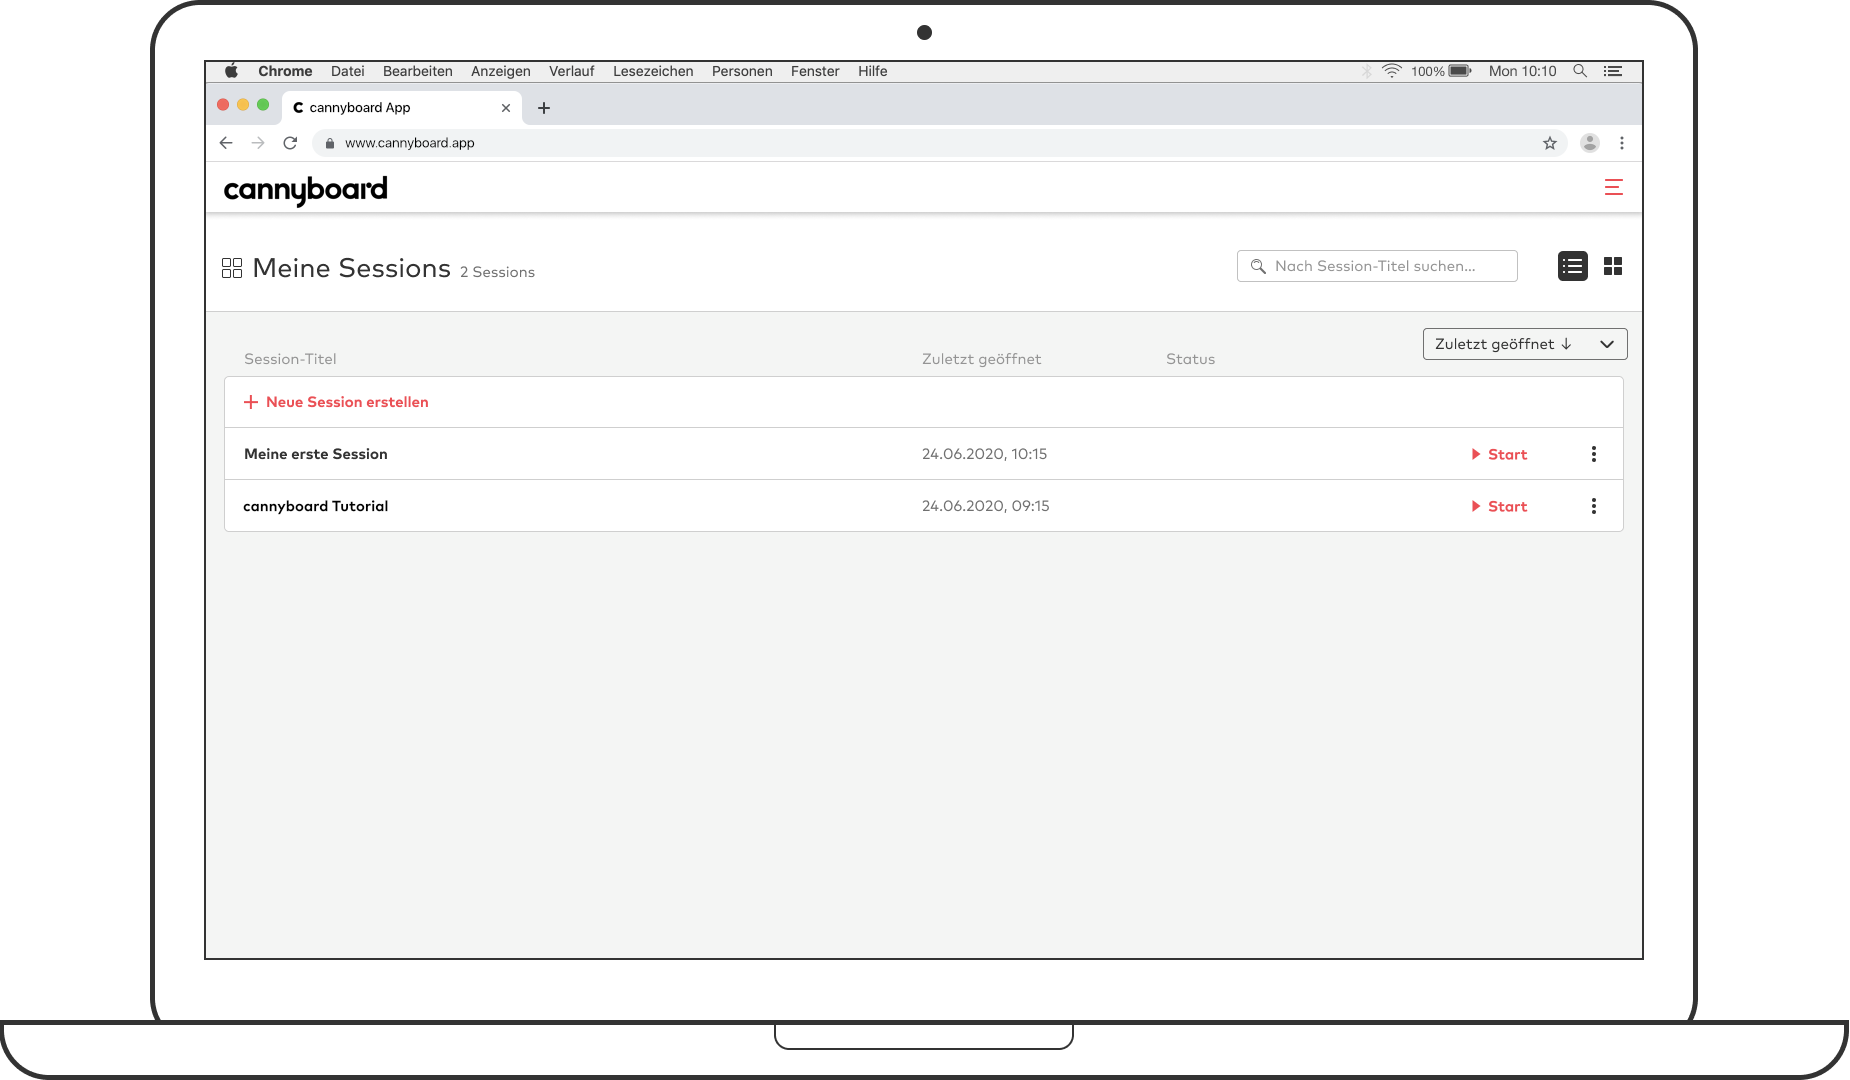1850x1080 pixels.
Task: Open the Meine erste Session row title
Action: (316, 454)
